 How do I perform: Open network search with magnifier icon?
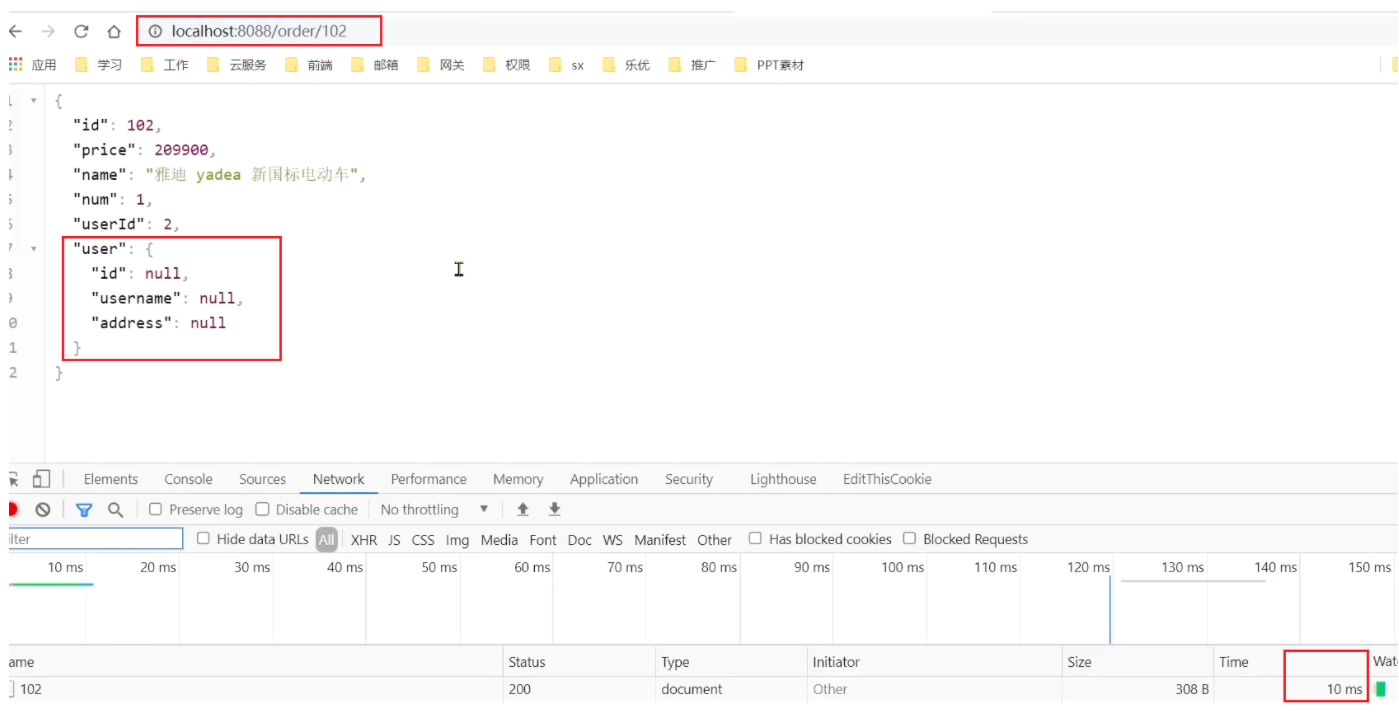[x=115, y=510]
